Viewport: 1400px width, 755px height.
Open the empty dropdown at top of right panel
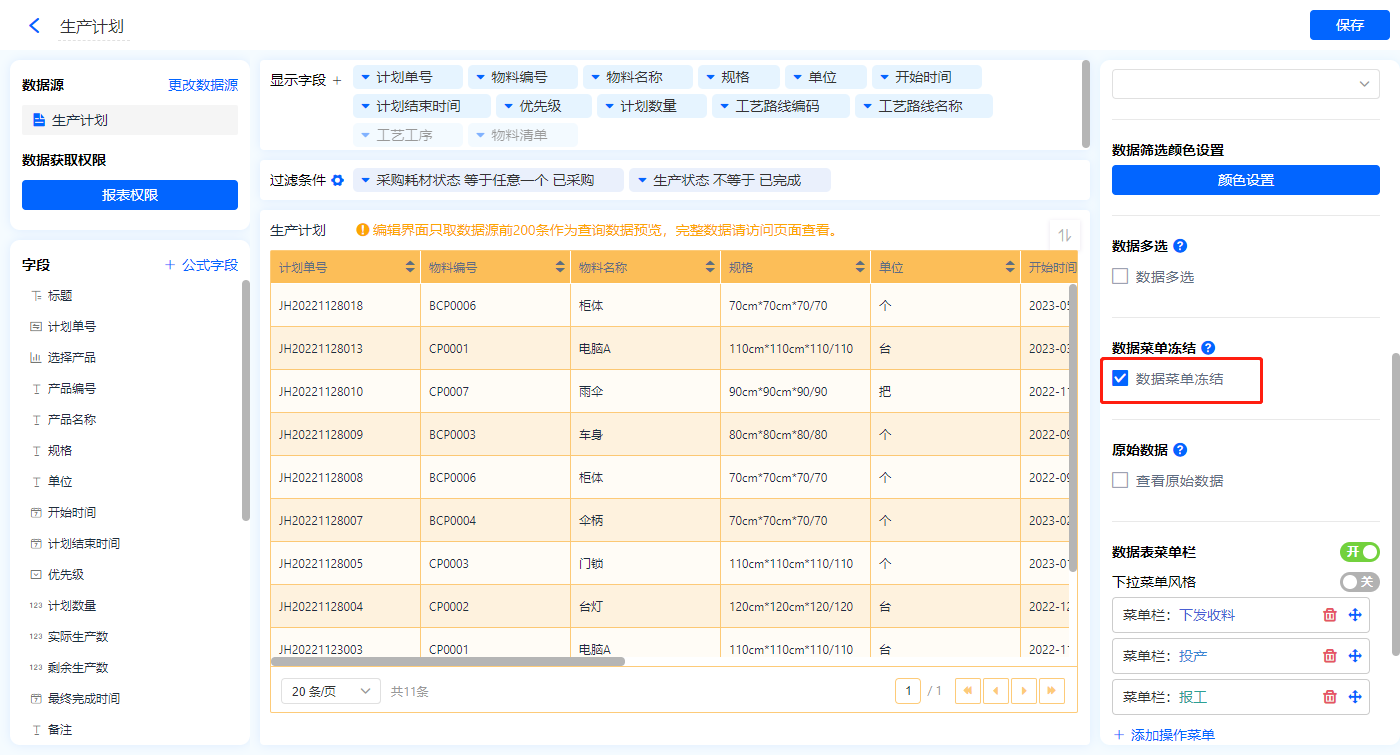point(1245,84)
